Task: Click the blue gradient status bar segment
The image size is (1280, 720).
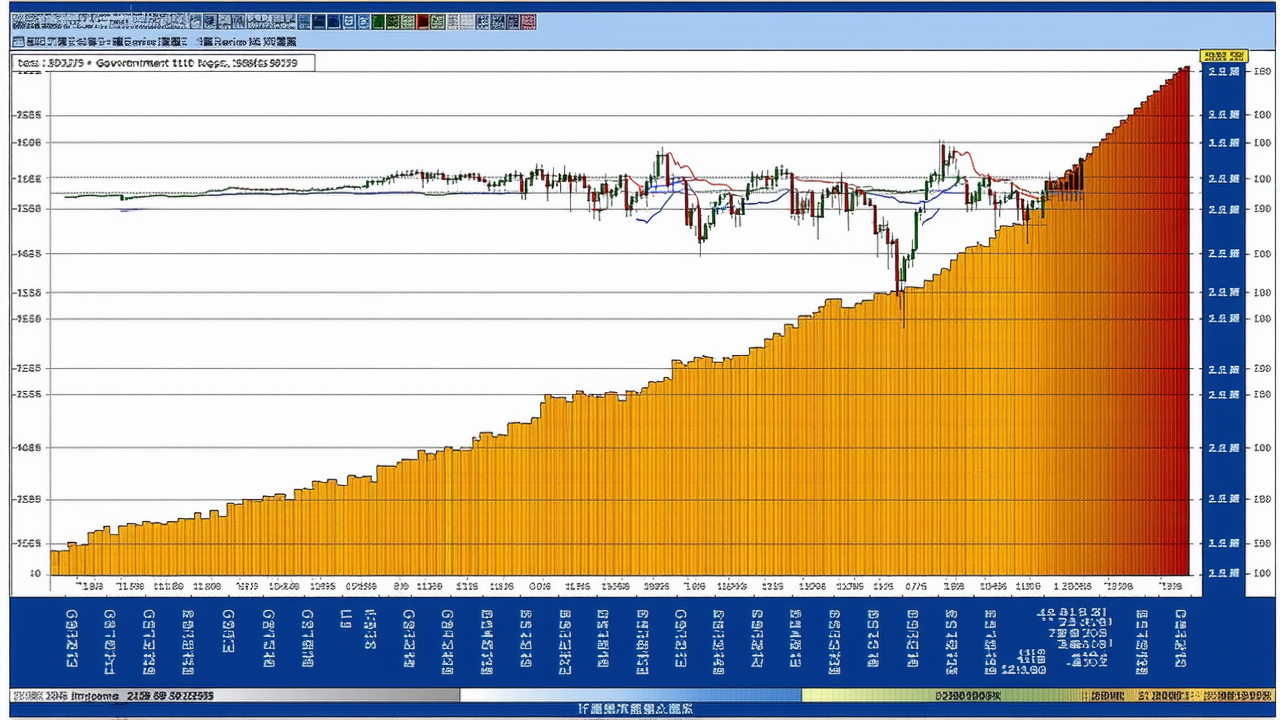Action: coord(630,694)
